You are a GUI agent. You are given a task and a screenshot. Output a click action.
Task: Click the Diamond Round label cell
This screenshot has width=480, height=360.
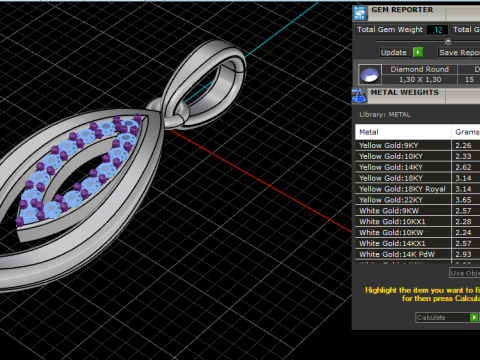[x=419, y=69]
